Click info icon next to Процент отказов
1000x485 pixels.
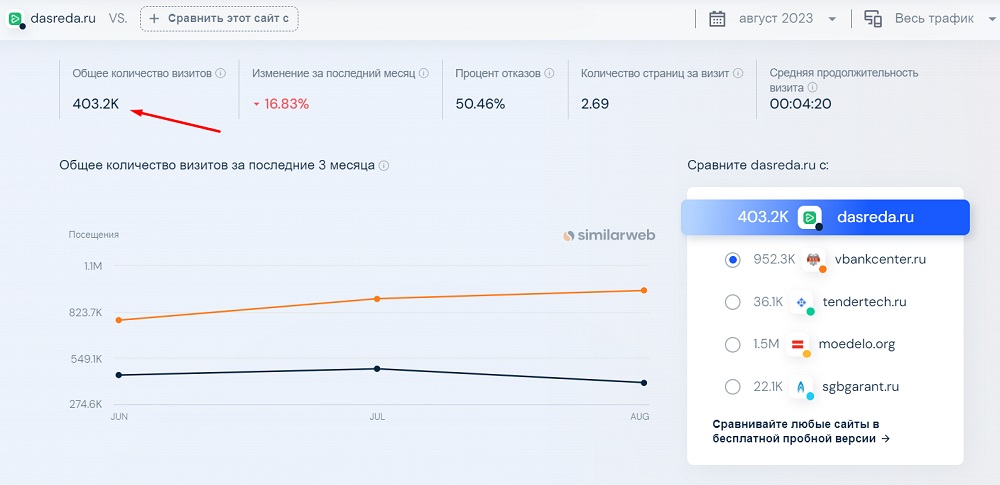pos(549,73)
